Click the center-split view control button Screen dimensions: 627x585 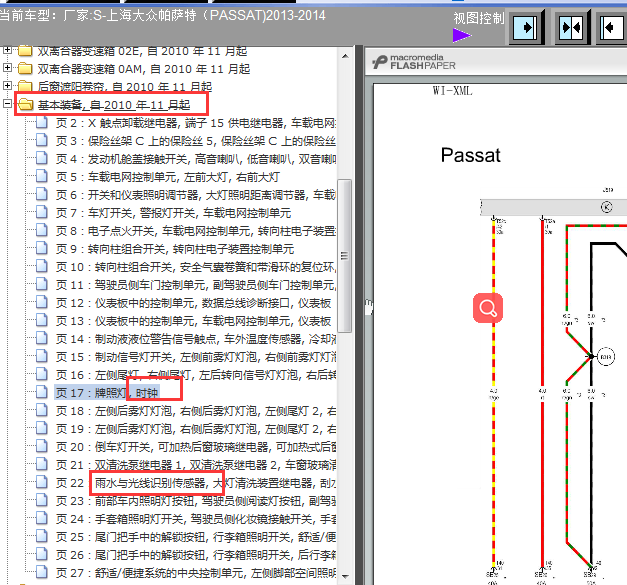point(572,27)
